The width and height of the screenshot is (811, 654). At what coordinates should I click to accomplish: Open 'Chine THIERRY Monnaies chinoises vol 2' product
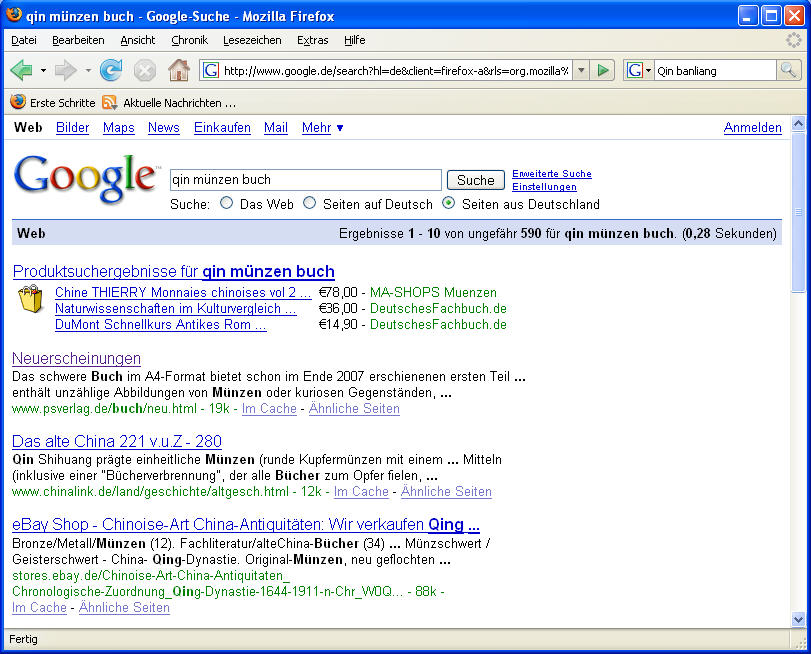pos(183,292)
